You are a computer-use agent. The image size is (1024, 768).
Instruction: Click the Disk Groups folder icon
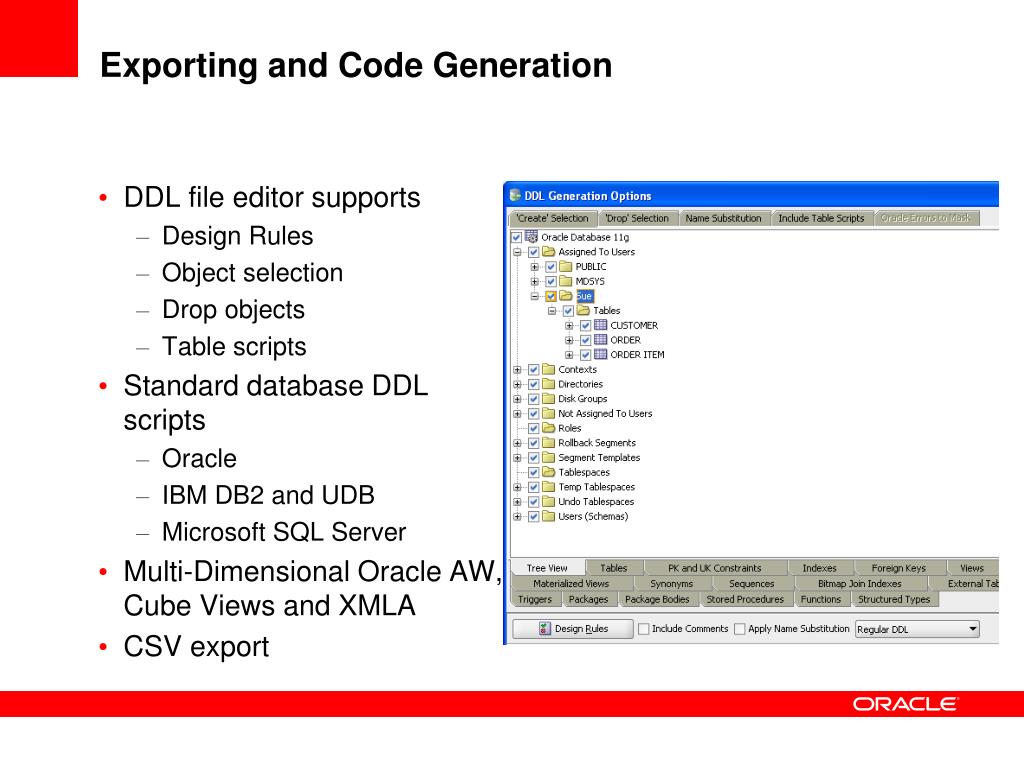pos(549,398)
